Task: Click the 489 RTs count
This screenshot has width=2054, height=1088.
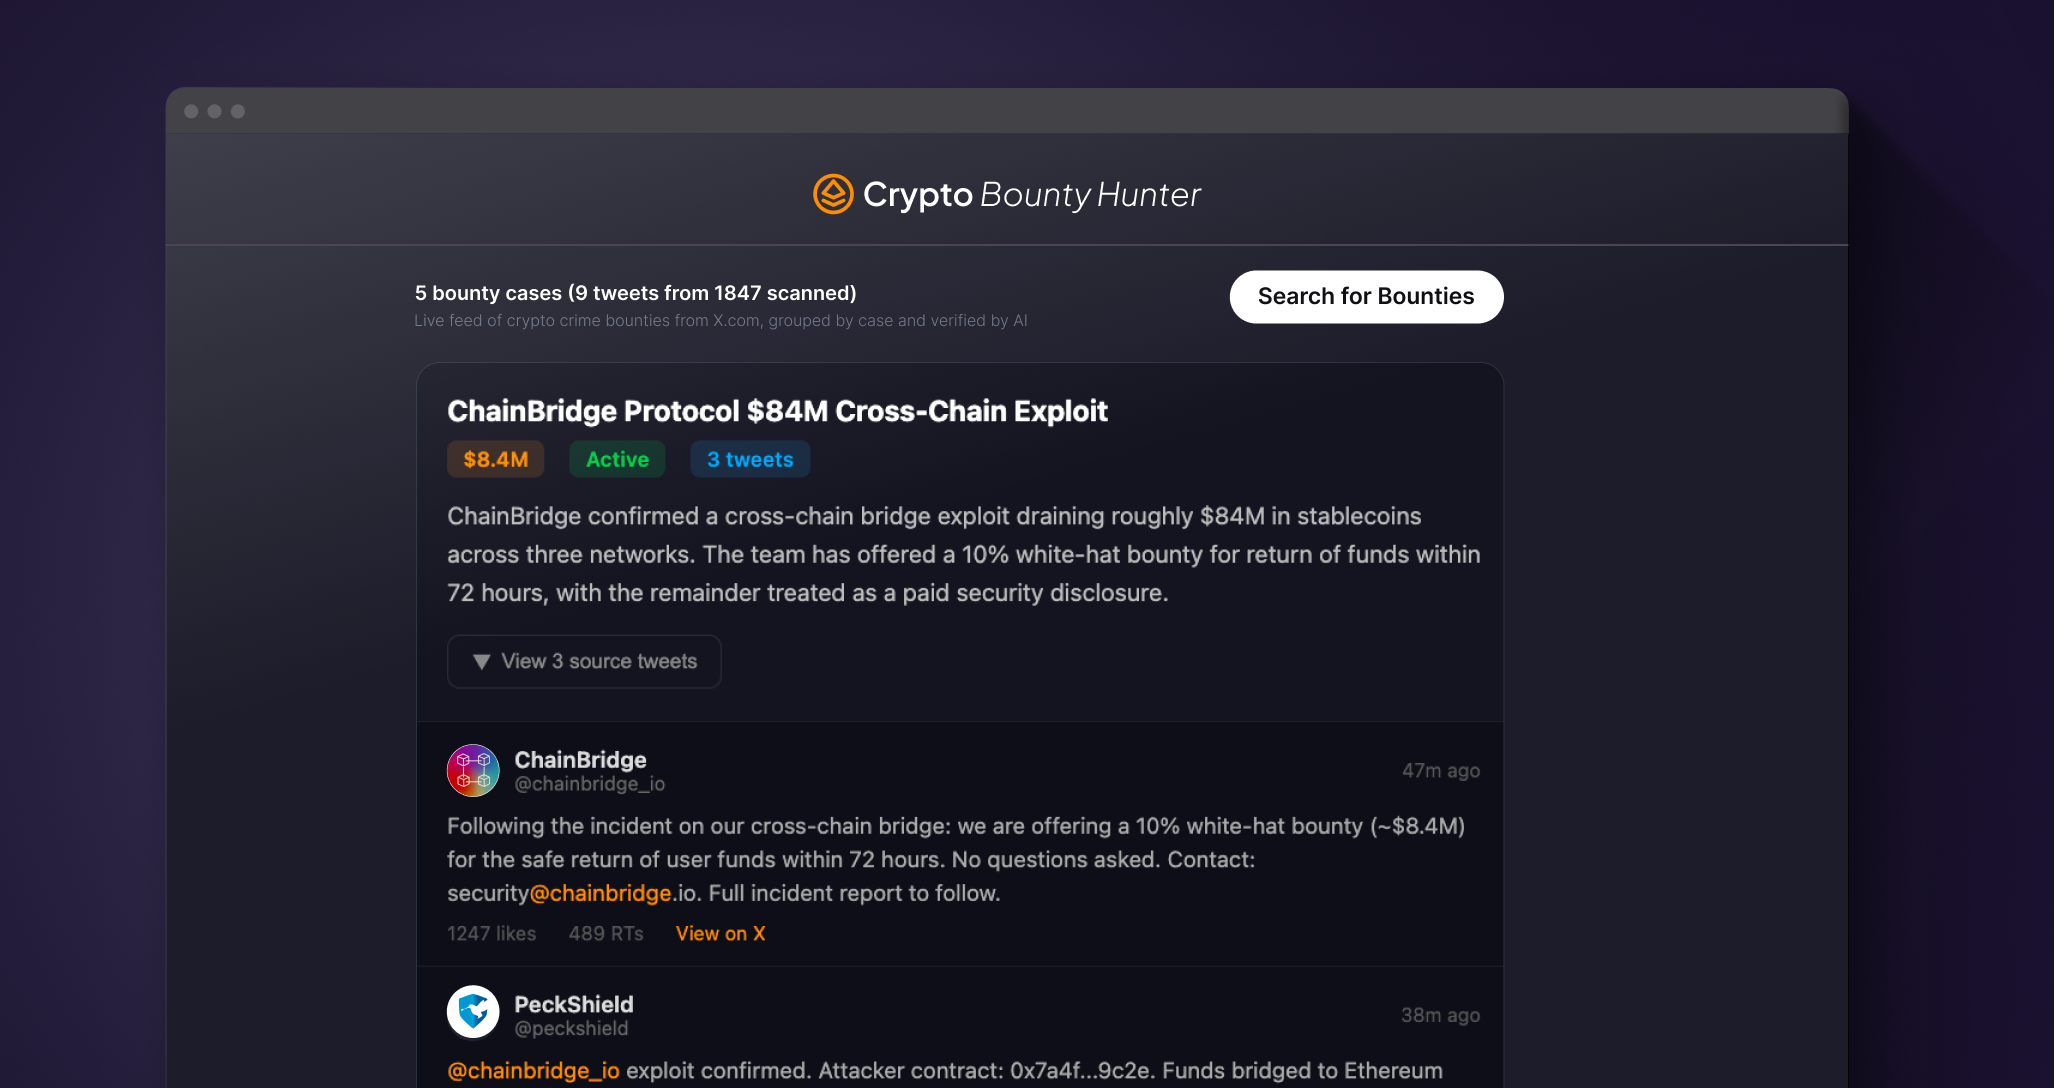Action: (606, 933)
